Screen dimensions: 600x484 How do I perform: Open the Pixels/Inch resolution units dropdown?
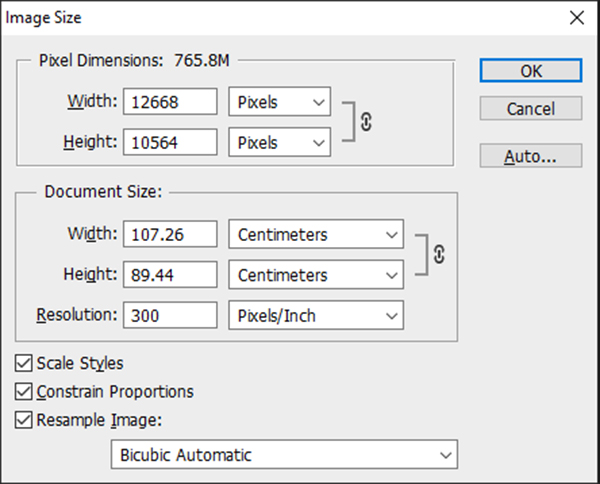[316, 315]
